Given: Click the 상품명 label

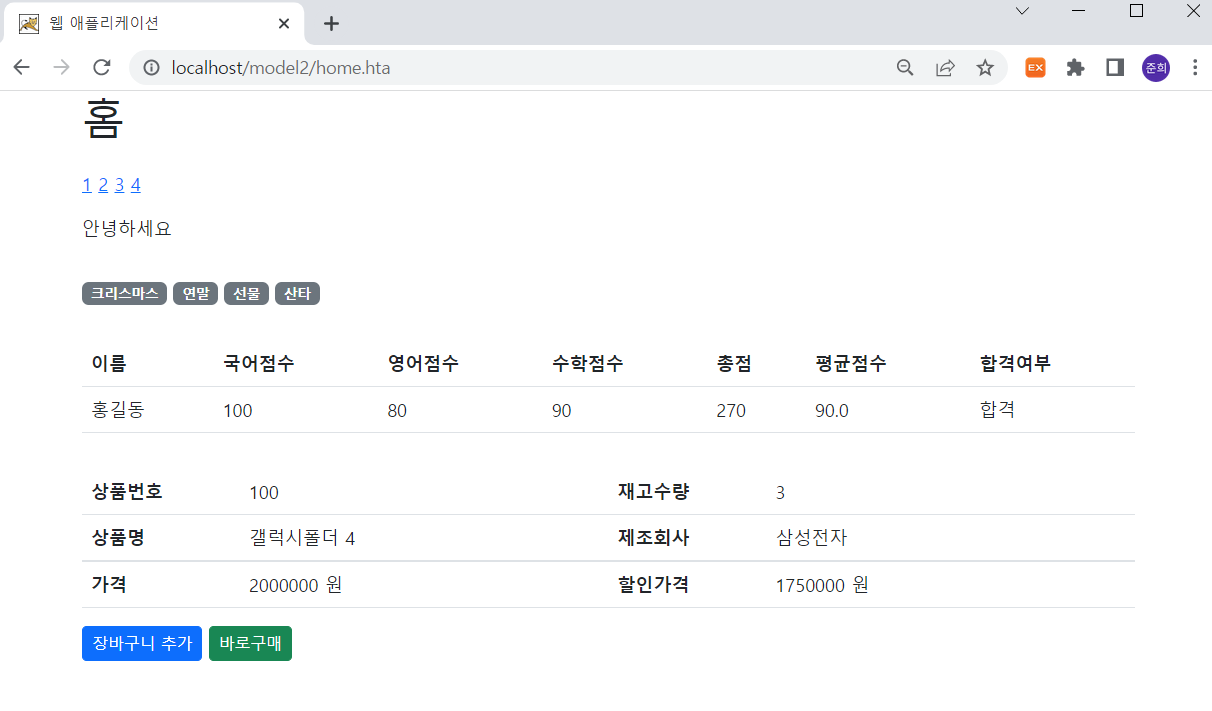Looking at the screenshot, I should pos(118,538).
